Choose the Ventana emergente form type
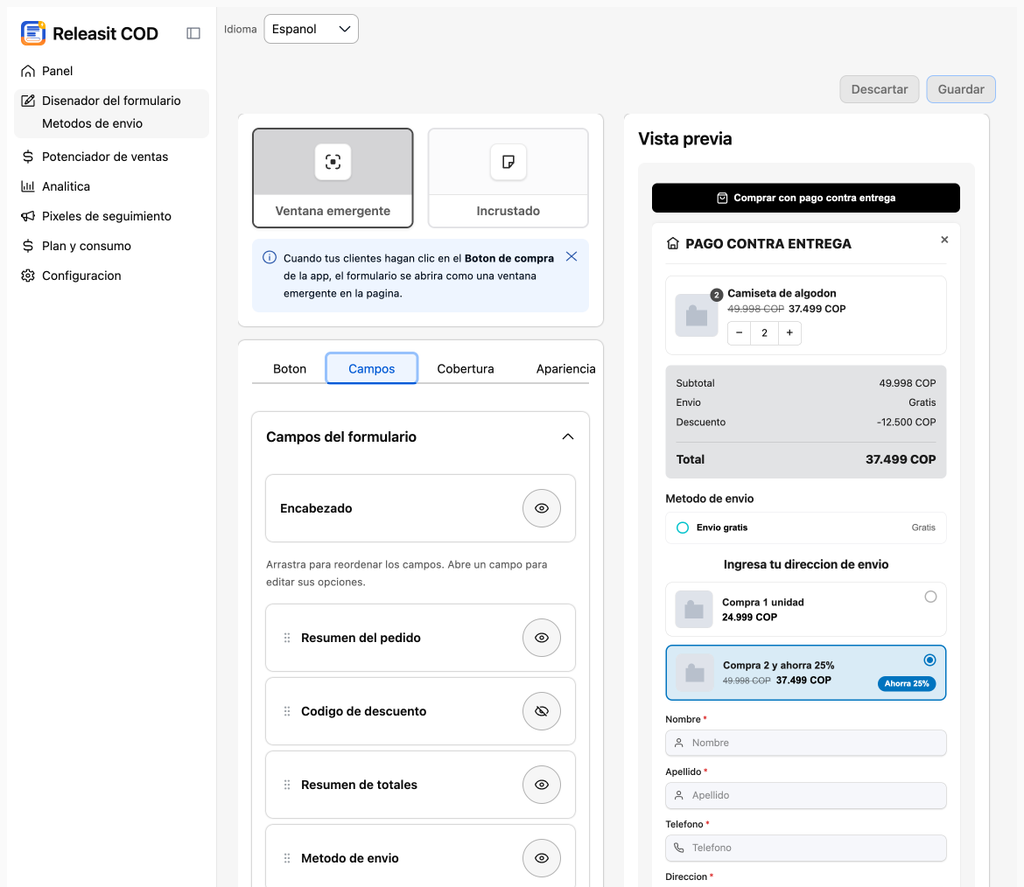The image size is (1024, 887). [x=332, y=178]
